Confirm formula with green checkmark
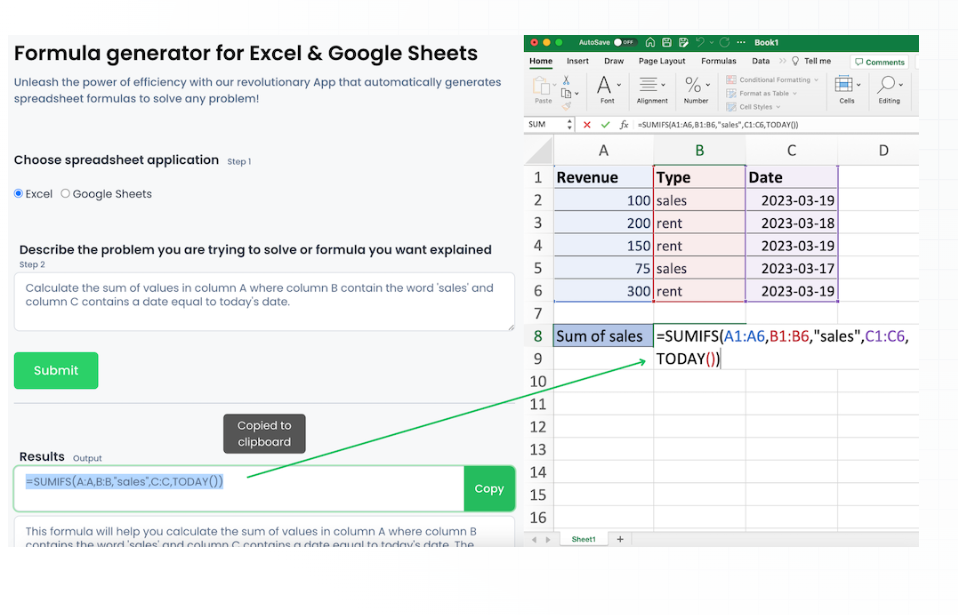The image size is (958, 615). point(604,125)
